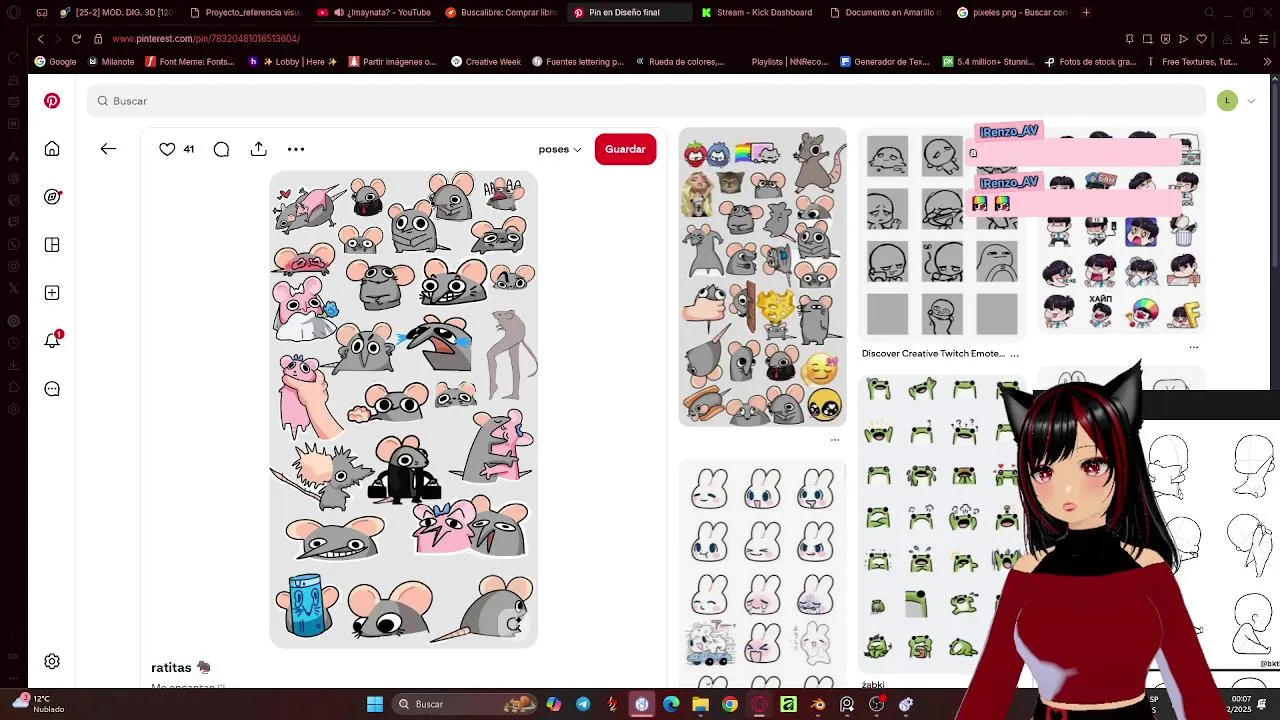The image size is (1280, 720).
Task: Click the browser forward navigation arrow
Action: pyautogui.click(x=58, y=39)
